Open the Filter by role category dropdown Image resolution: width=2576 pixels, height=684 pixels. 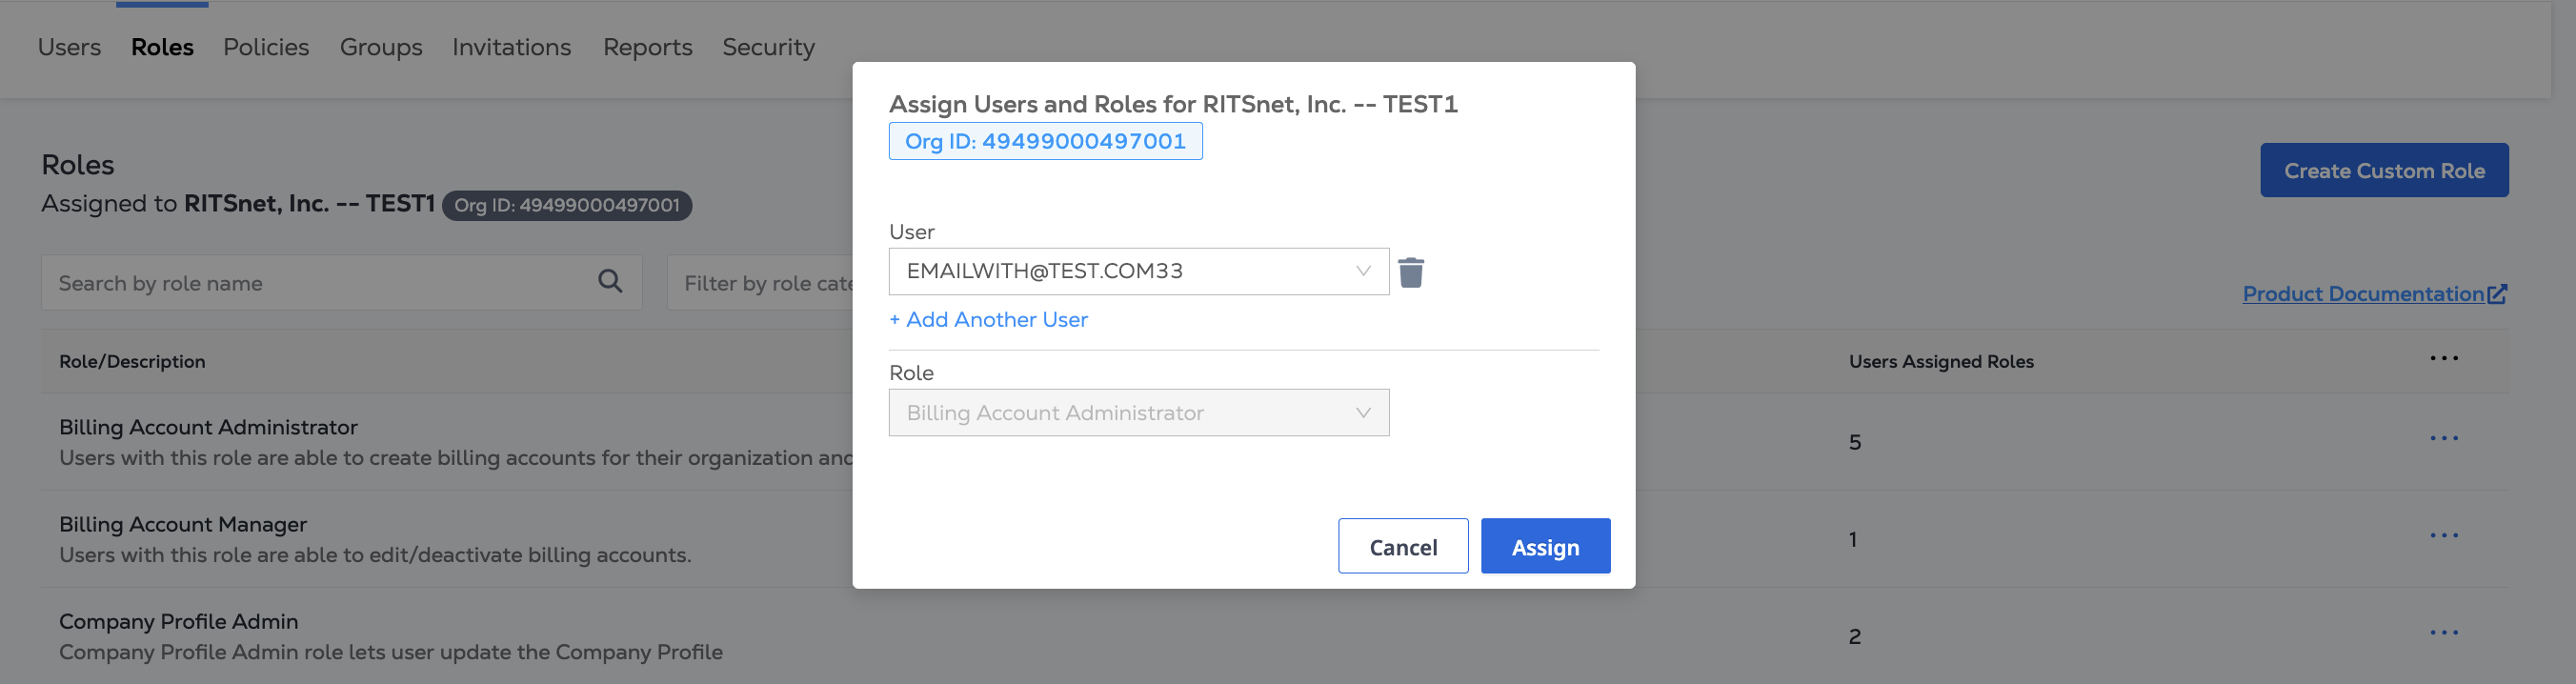click(x=760, y=283)
